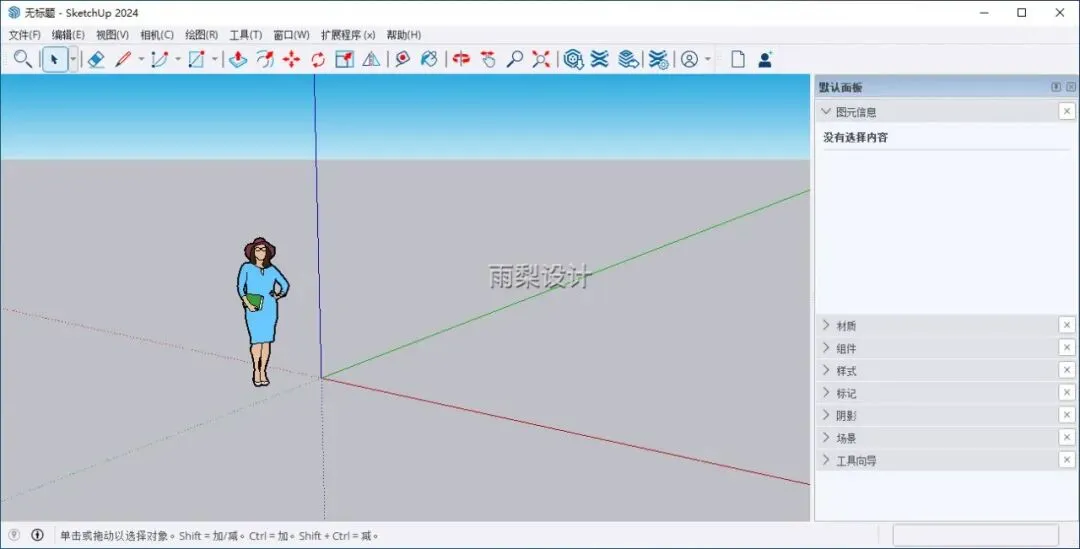Toggle auto-hide pin on 默认面板 tray
The height and width of the screenshot is (549, 1080).
(1056, 87)
